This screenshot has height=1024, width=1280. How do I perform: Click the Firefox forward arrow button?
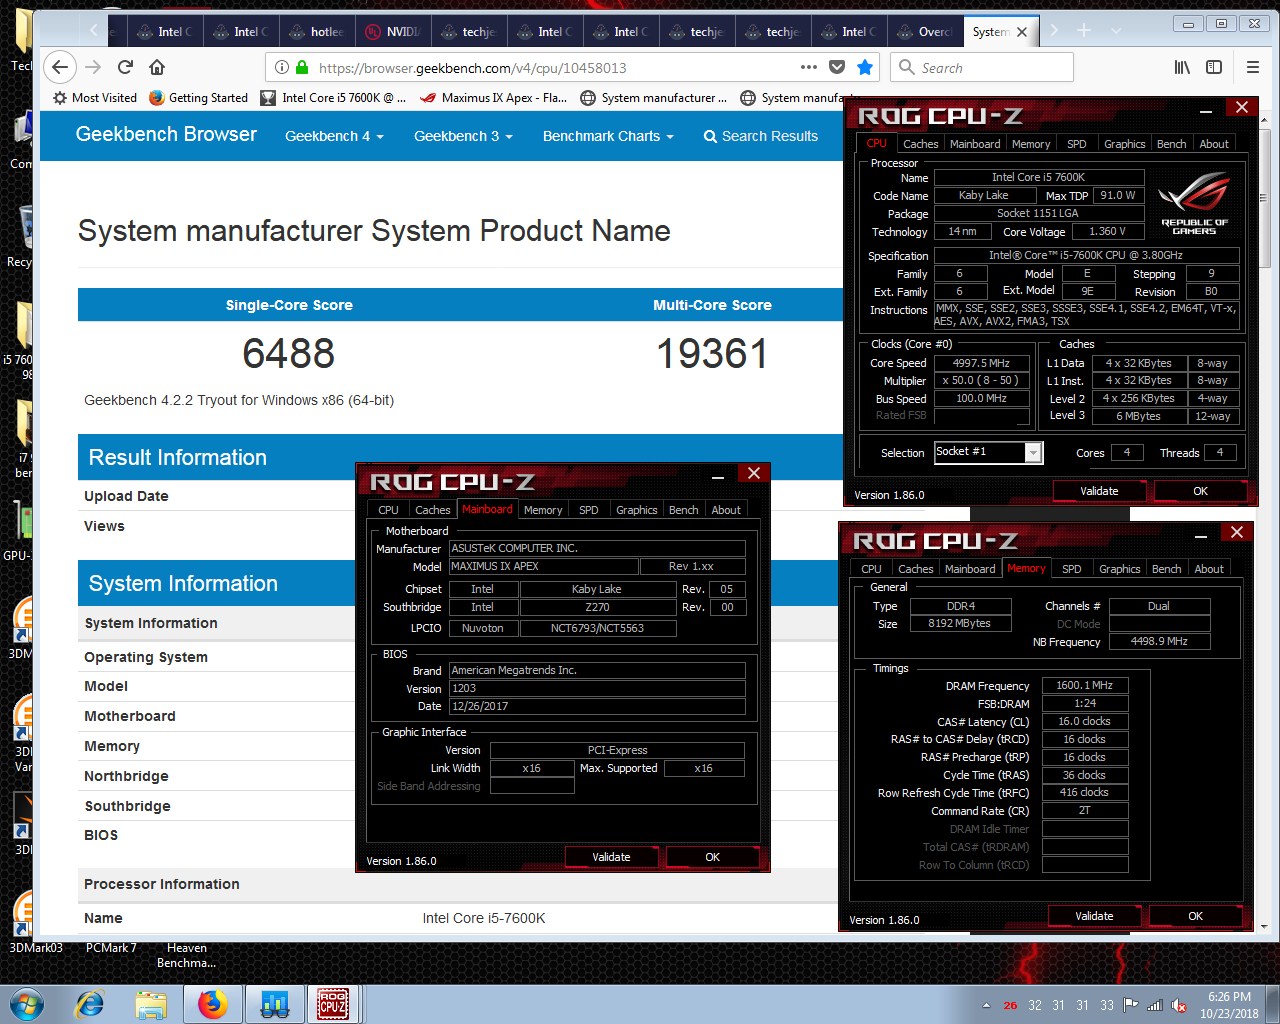coord(93,67)
